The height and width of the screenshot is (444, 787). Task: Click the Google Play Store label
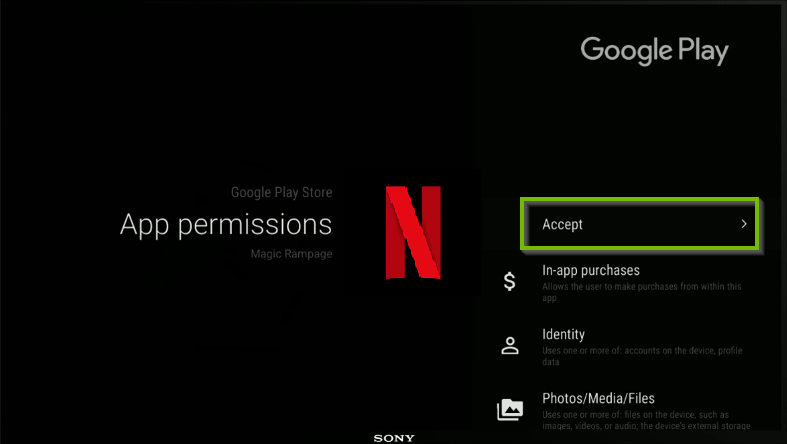[x=282, y=192]
